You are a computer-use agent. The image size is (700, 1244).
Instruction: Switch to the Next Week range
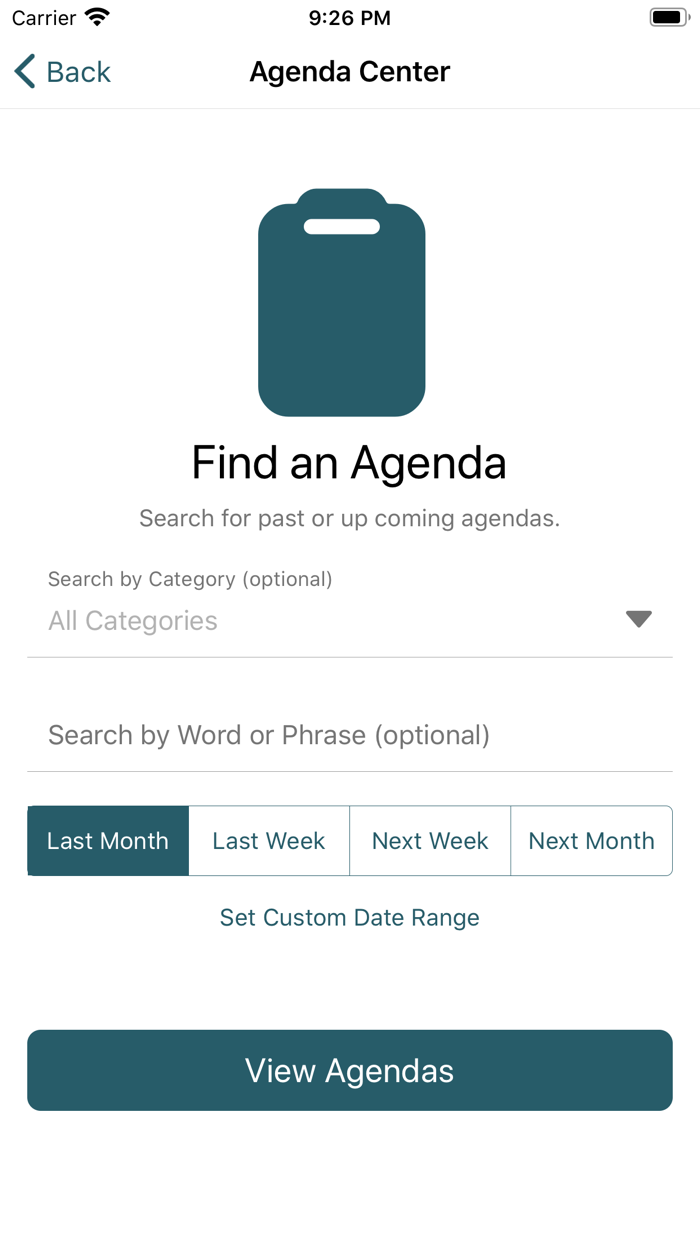tap(430, 841)
